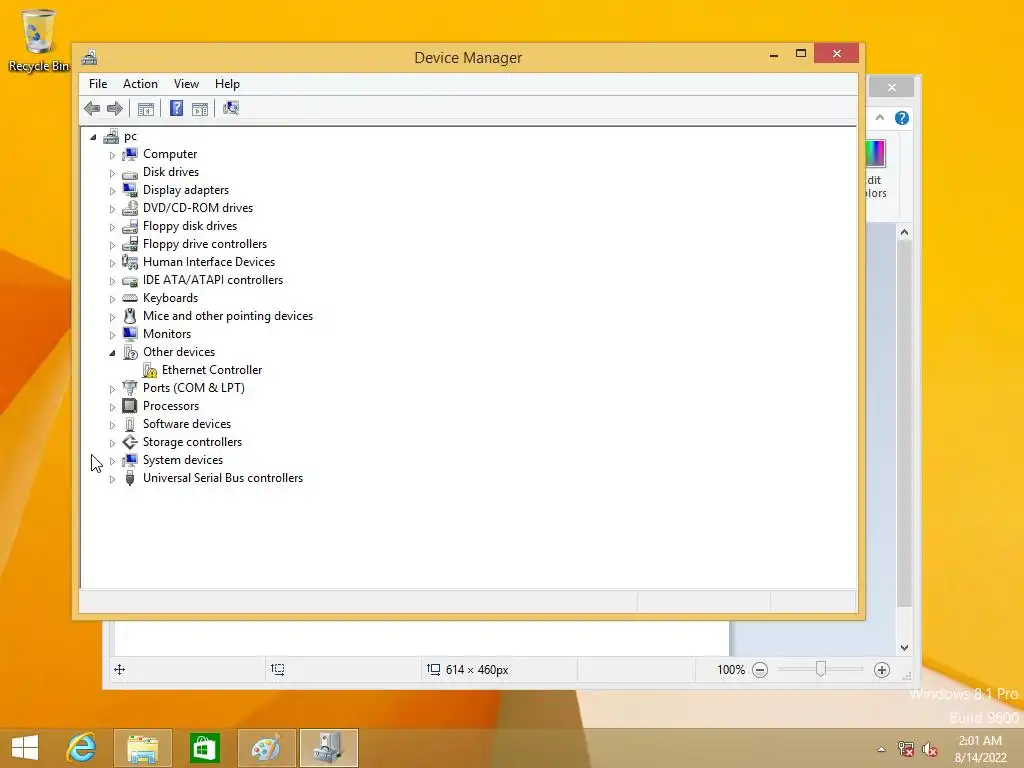The width and height of the screenshot is (1024, 768).
Task: Expand the Computer tree node
Action: [112, 155]
